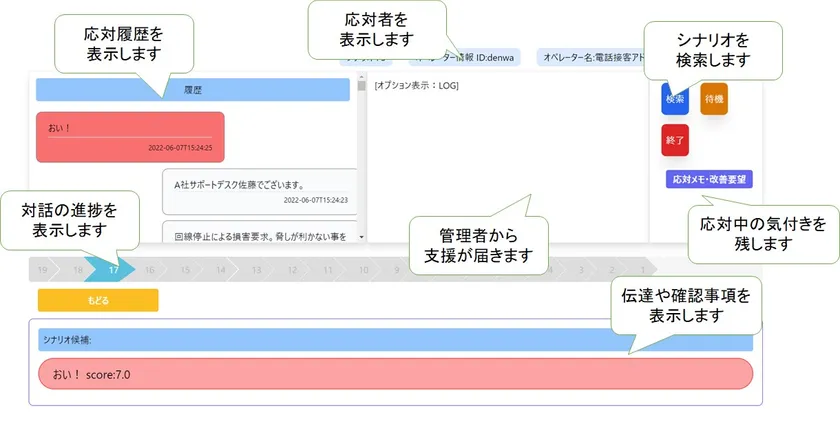Select progress step 1
The width and height of the screenshot is (840, 443).
point(642,270)
